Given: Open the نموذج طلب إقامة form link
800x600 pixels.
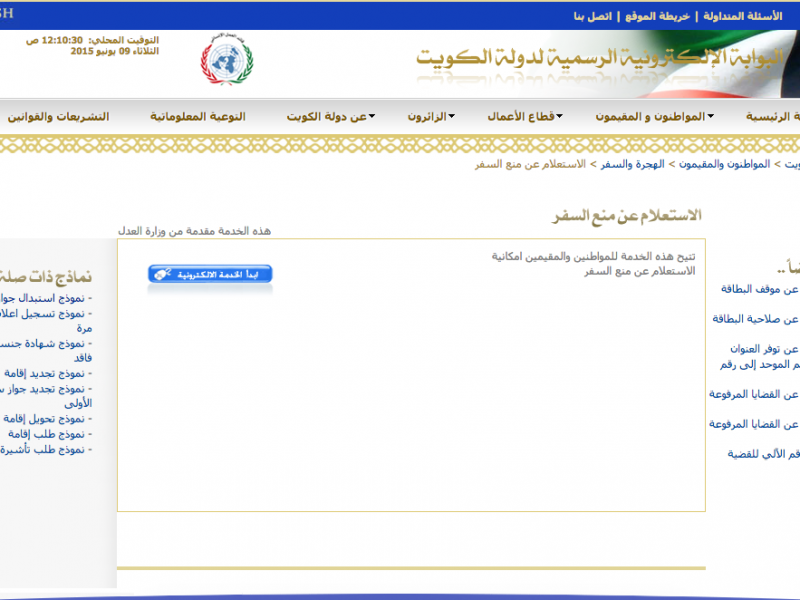Looking at the screenshot, I should 46,434.
